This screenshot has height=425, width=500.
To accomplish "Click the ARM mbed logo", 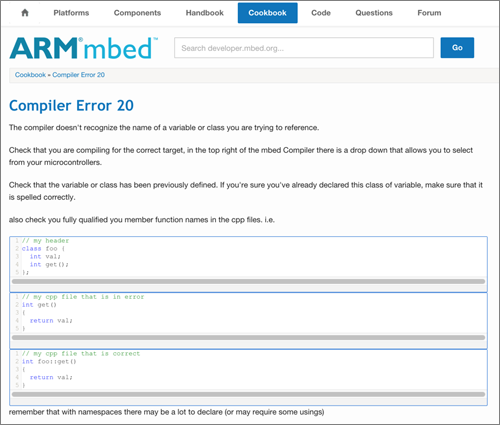I will click(83, 48).
